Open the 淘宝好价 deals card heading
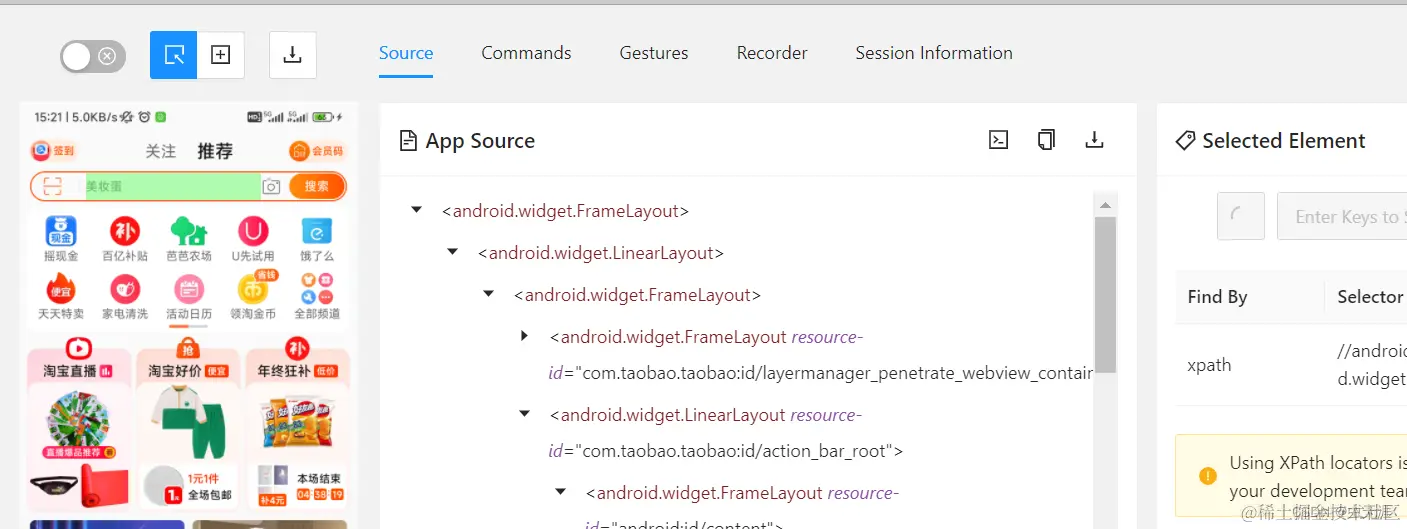This screenshot has height=529, width=1407. [188, 371]
